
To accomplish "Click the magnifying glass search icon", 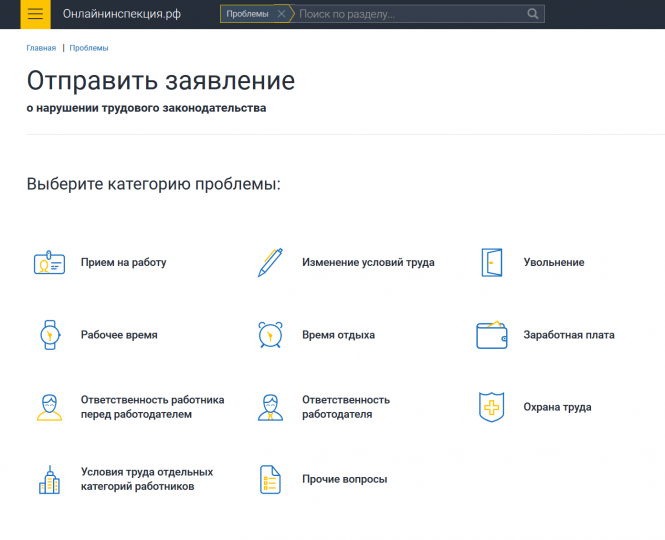I will click(533, 14).
